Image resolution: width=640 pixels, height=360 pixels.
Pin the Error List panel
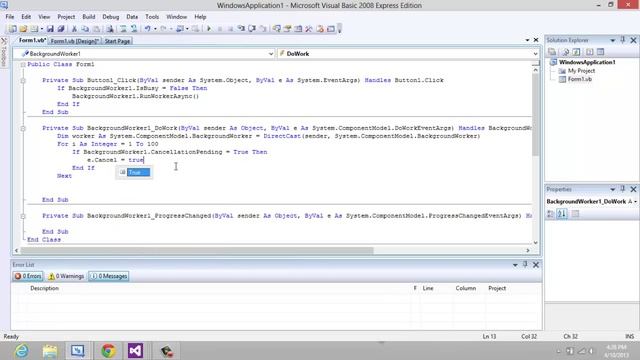(525, 264)
